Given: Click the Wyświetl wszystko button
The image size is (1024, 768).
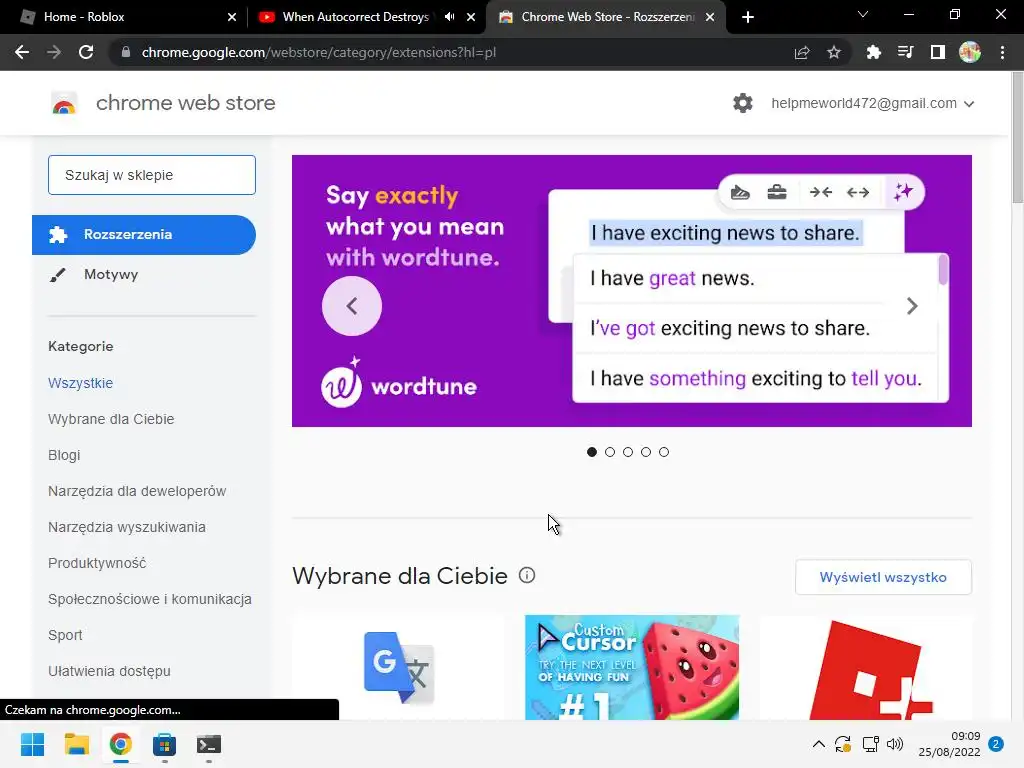Looking at the screenshot, I should [883, 577].
